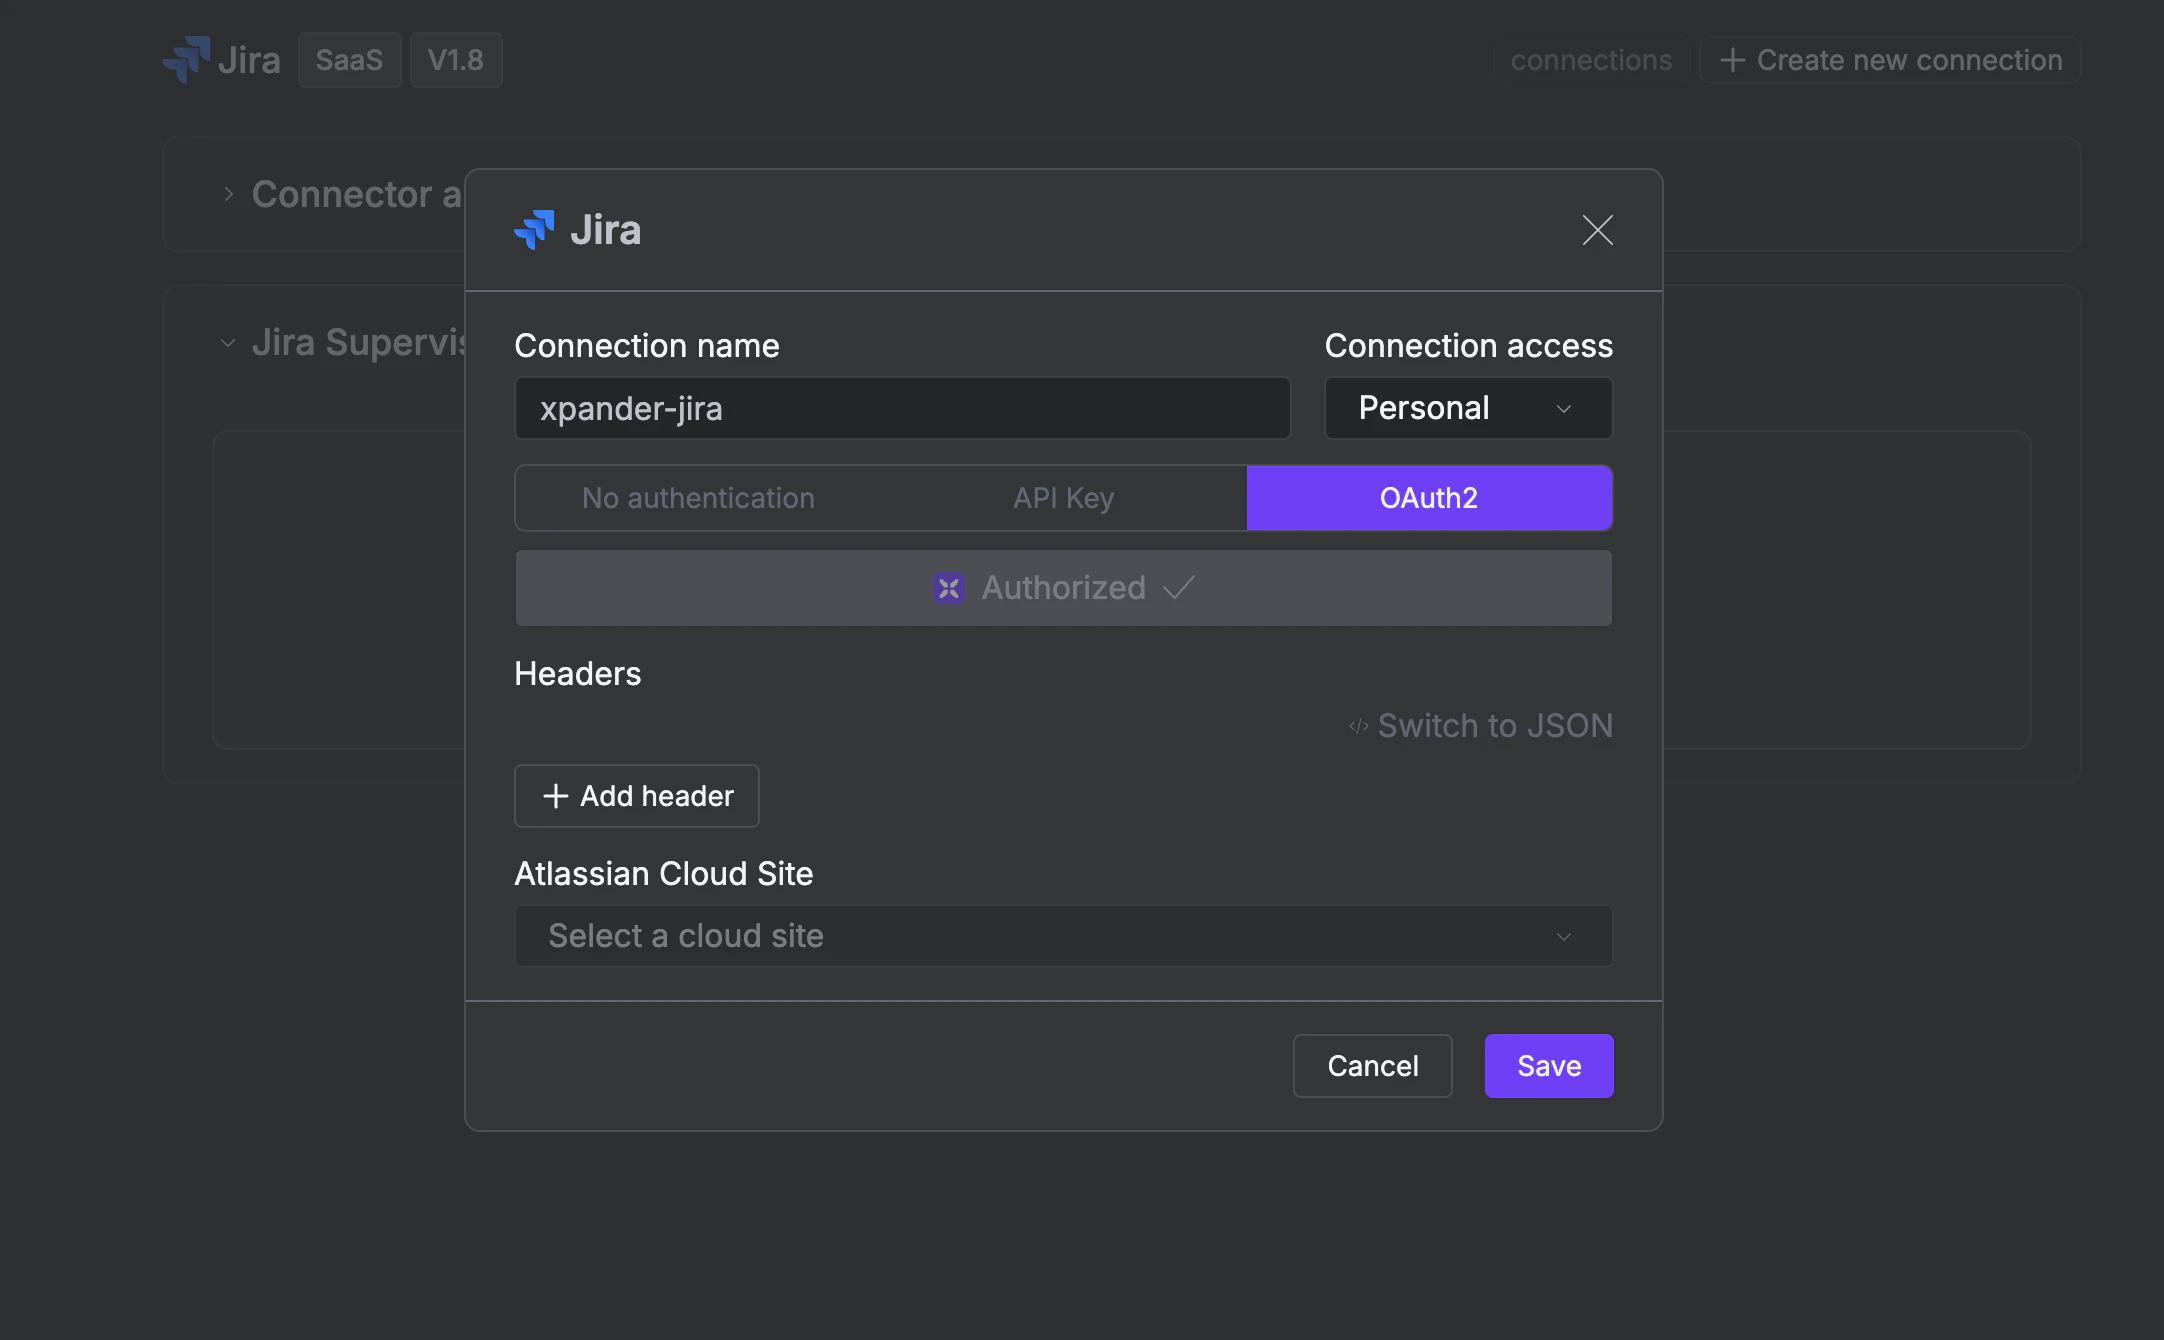
Task: Open the Select a cloud site dropdown
Action: [x=1062, y=936]
